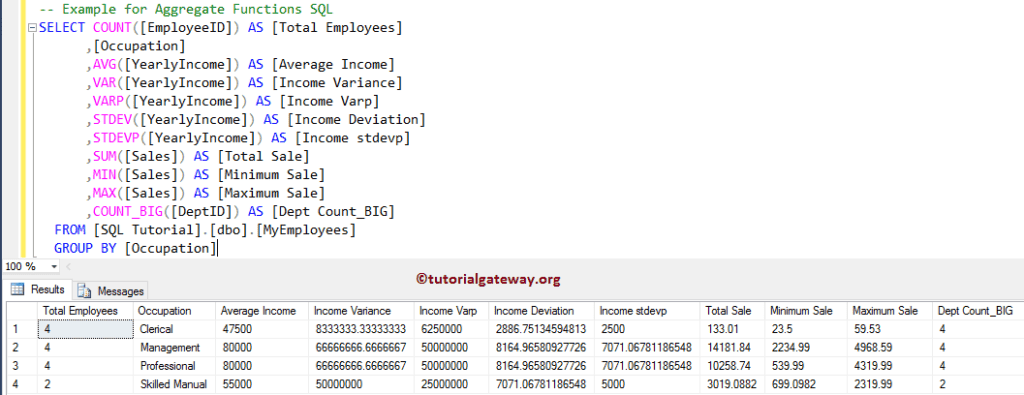Click the 2500 Income stdevp cell
The height and width of the screenshot is (395, 1024).
648,329
